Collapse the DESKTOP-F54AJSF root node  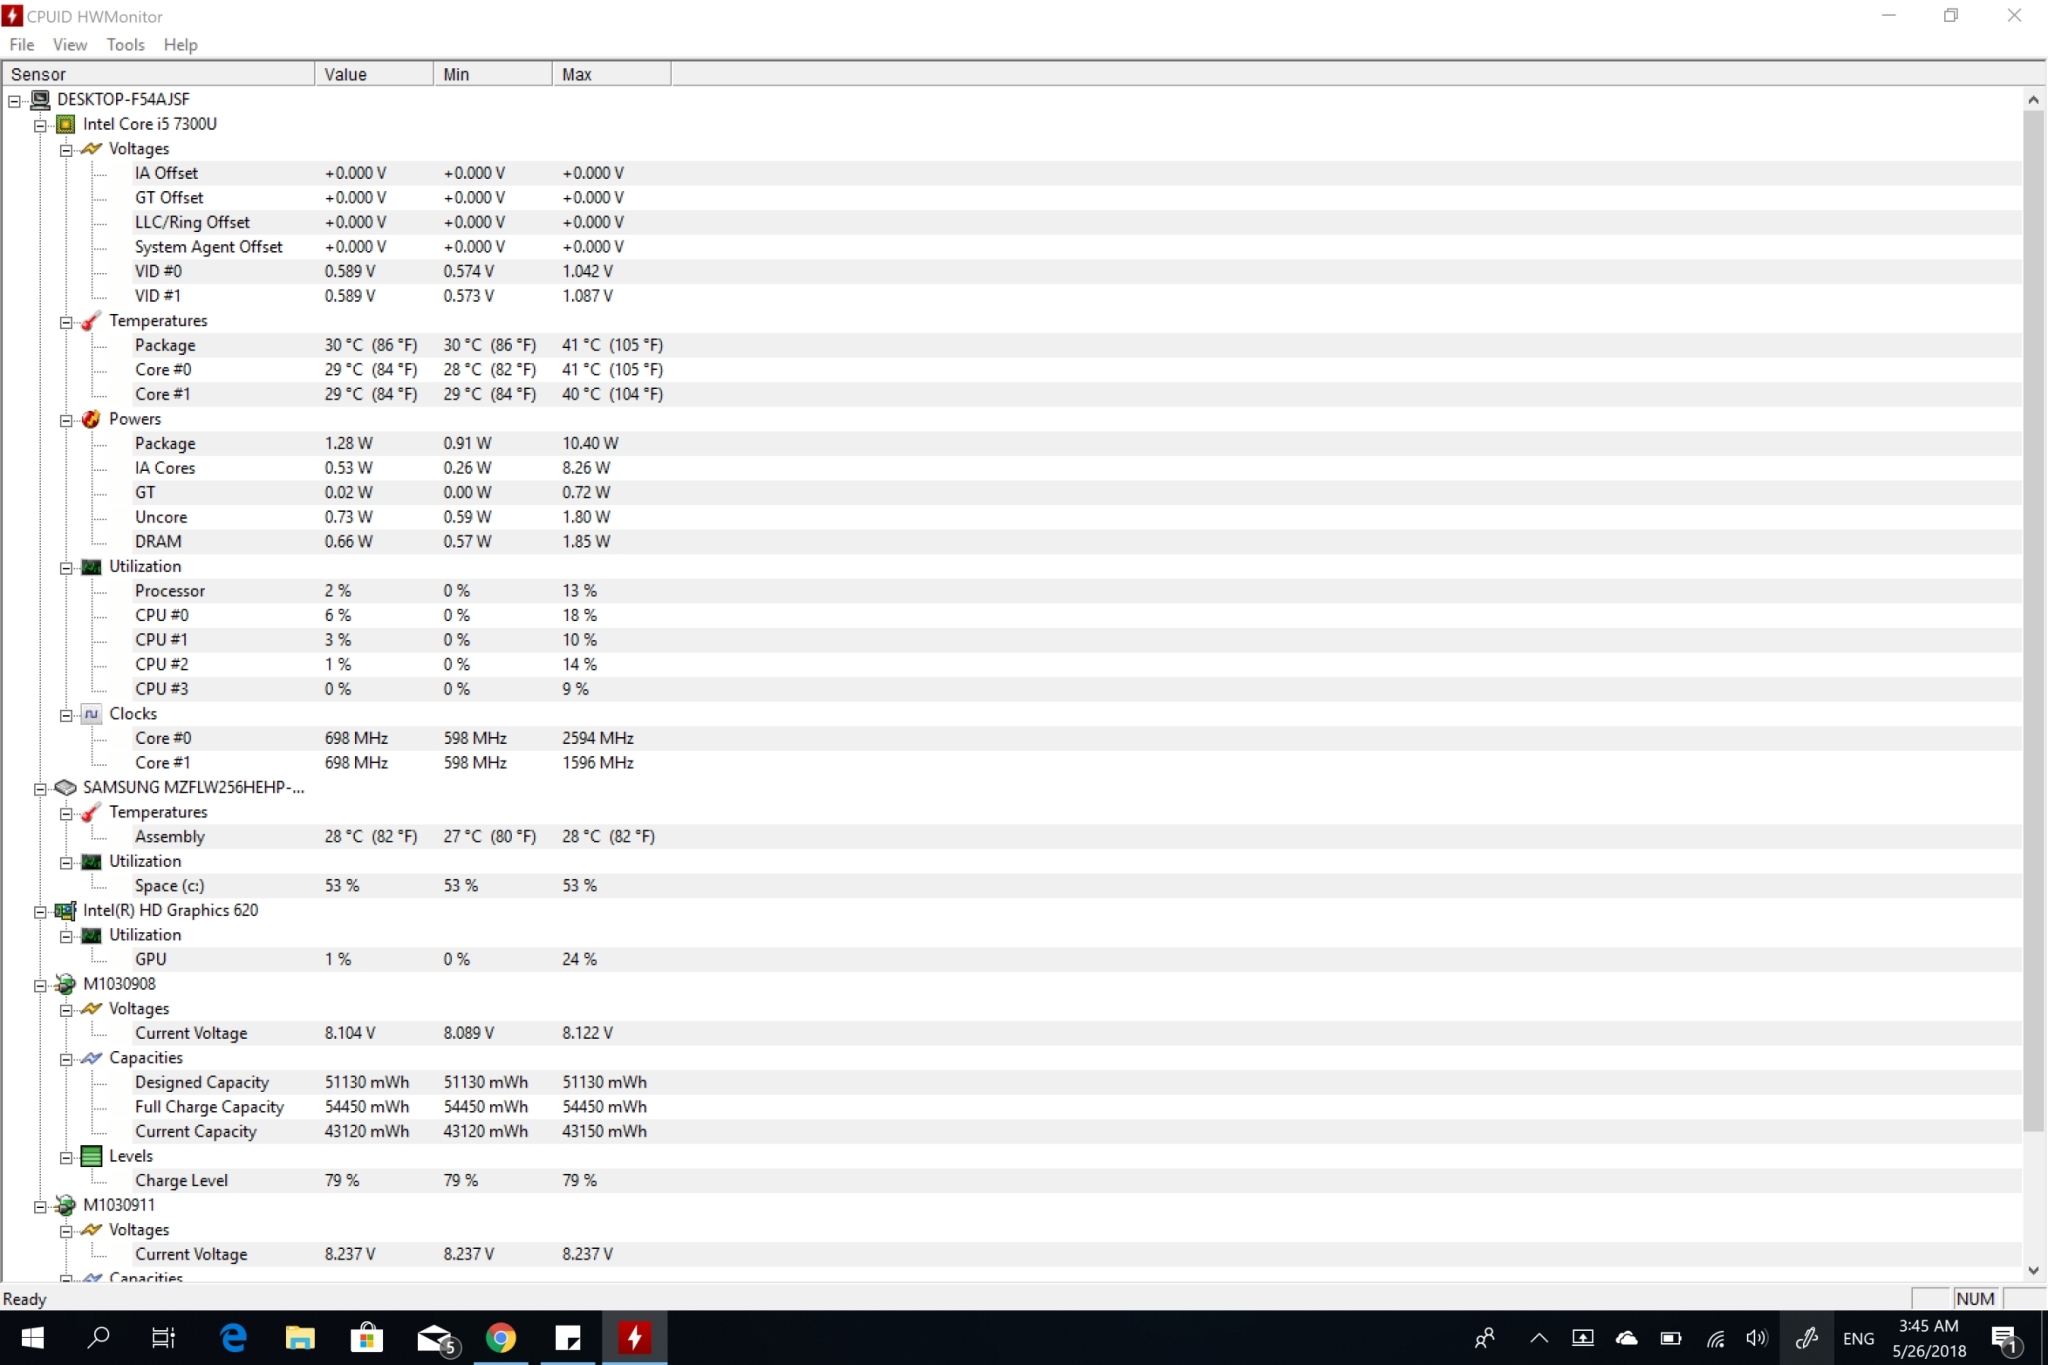click(x=15, y=100)
